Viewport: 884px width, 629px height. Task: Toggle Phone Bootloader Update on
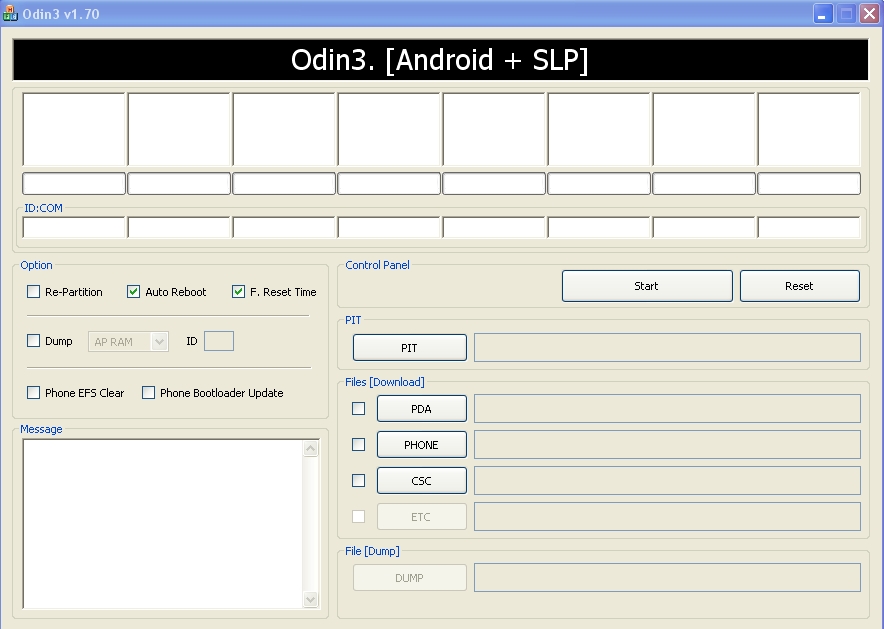pyautogui.click(x=148, y=393)
